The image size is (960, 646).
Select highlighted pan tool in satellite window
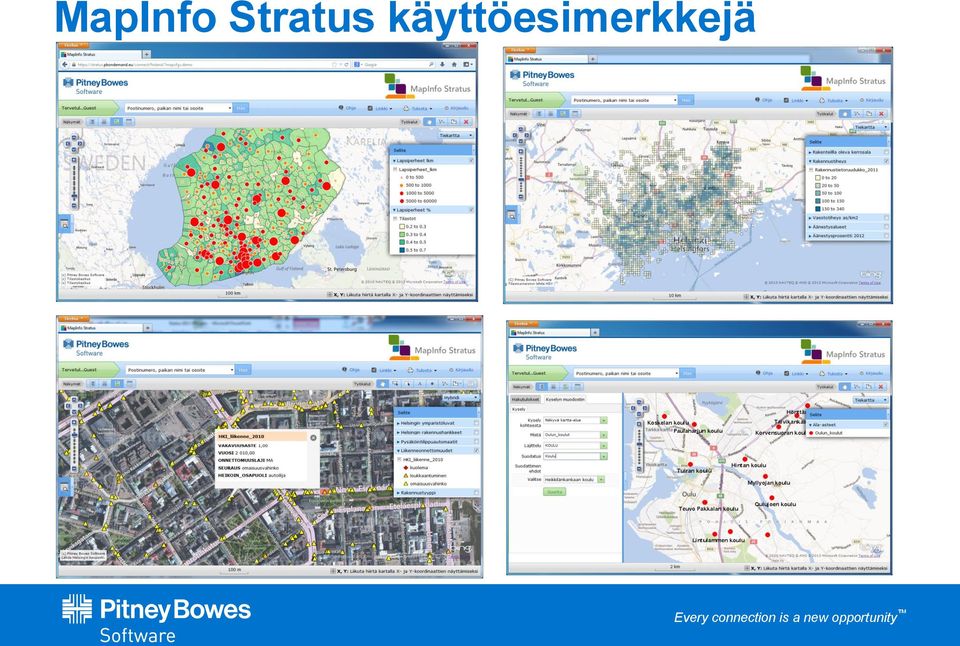(383, 384)
